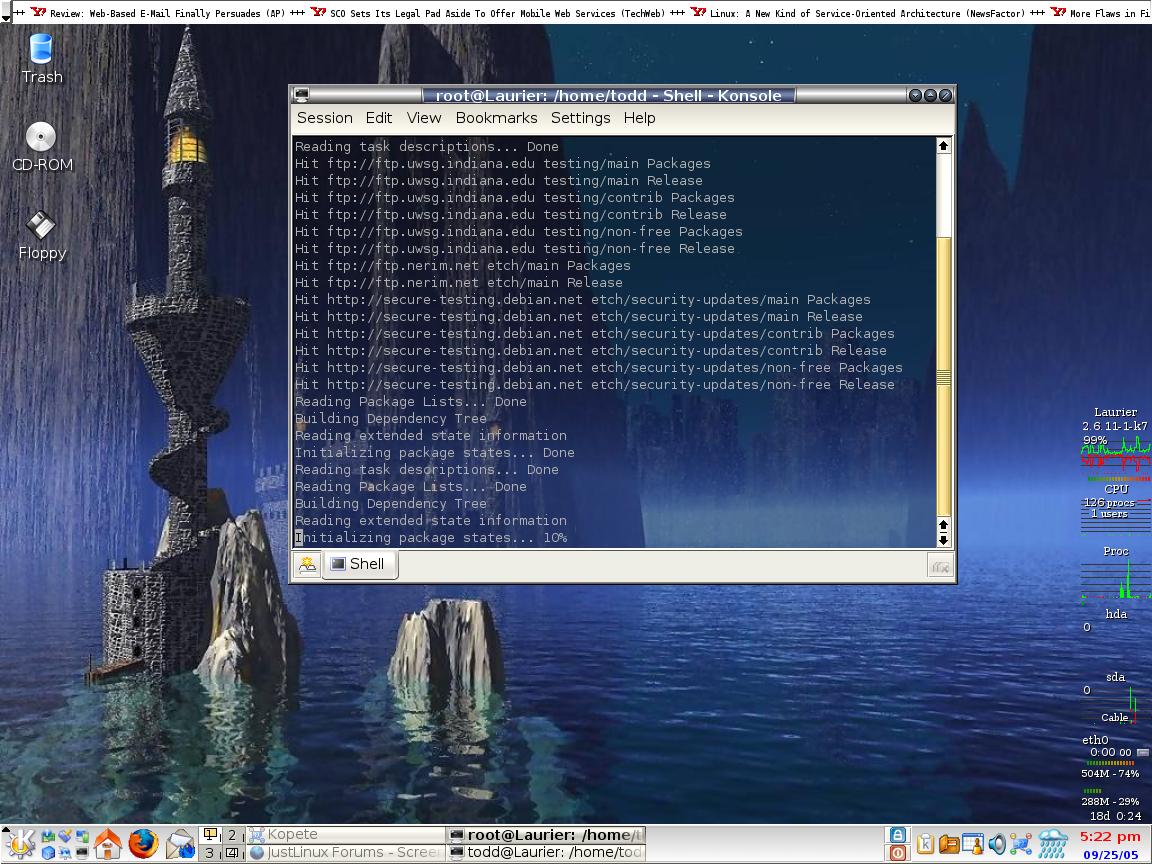Click the 504M - 74% memory meter
1152x864 pixels.
click(x=1110, y=774)
